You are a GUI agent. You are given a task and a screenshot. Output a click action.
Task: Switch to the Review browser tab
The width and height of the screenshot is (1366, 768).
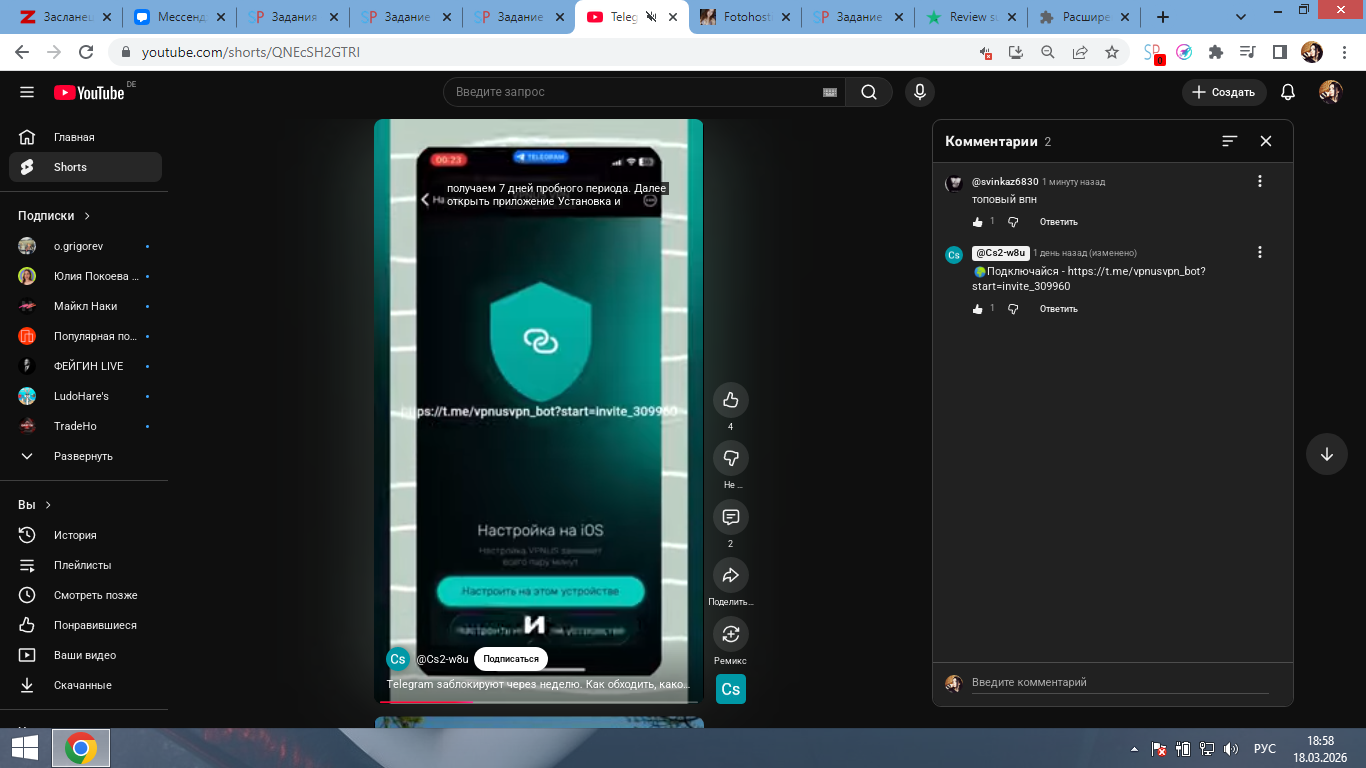[x=972, y=17]
